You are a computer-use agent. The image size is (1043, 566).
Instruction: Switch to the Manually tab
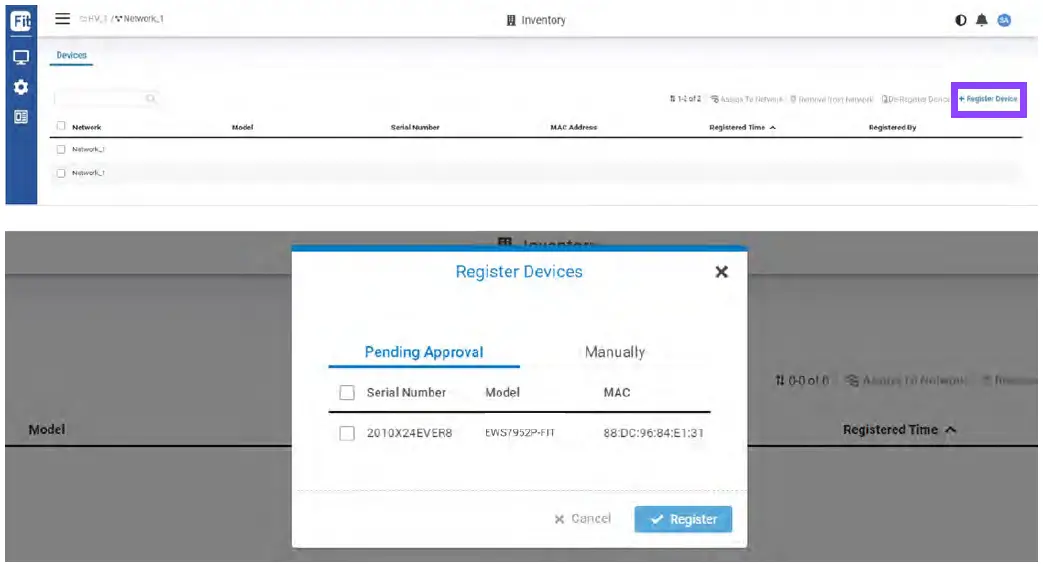[615, 352]
